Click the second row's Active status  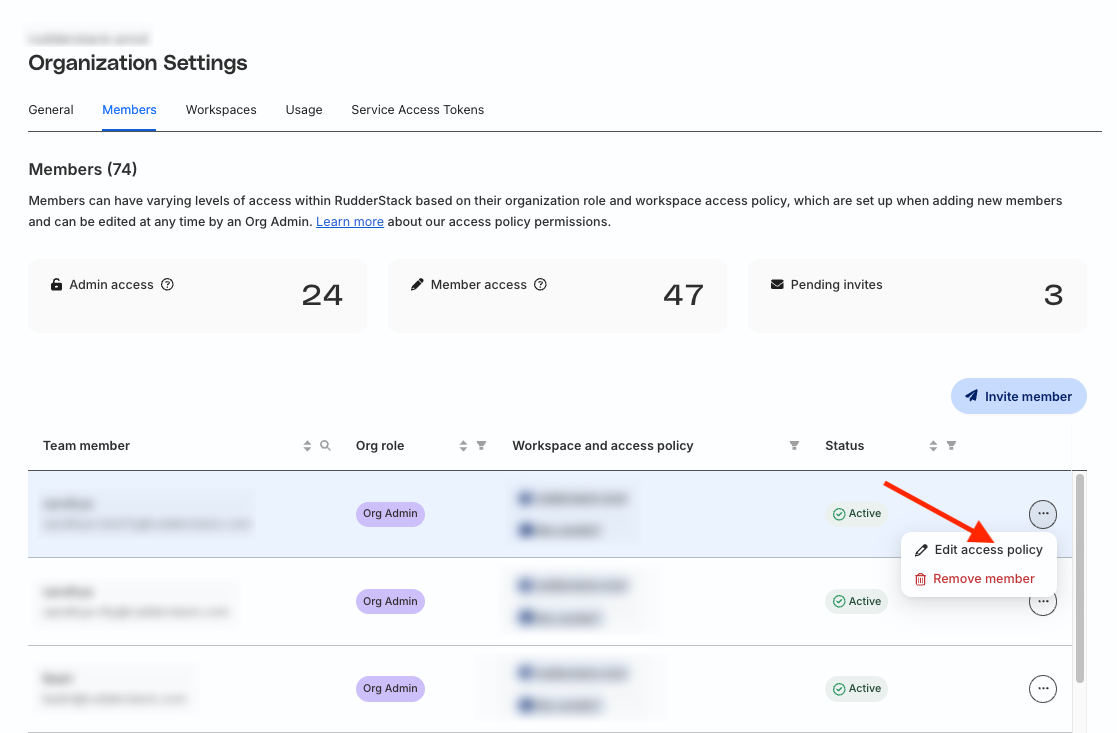click(857, 601)
